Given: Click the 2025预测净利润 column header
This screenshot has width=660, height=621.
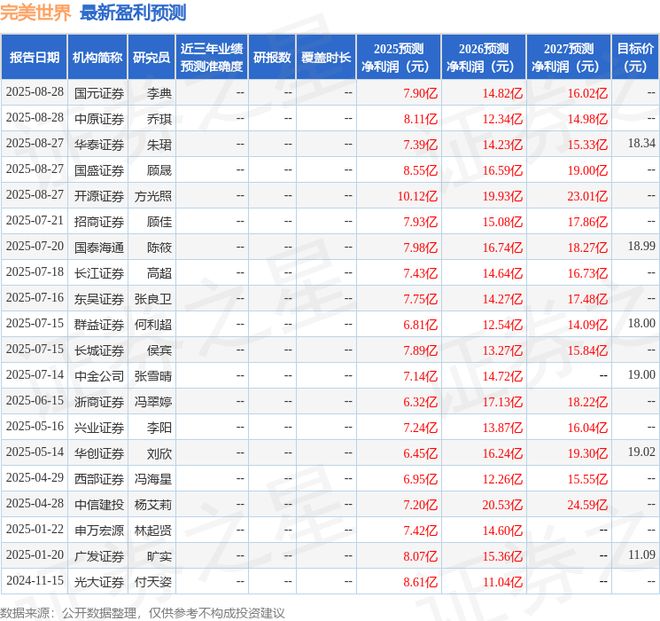Looking at the screenshot, I should click(x=399, y=57).
